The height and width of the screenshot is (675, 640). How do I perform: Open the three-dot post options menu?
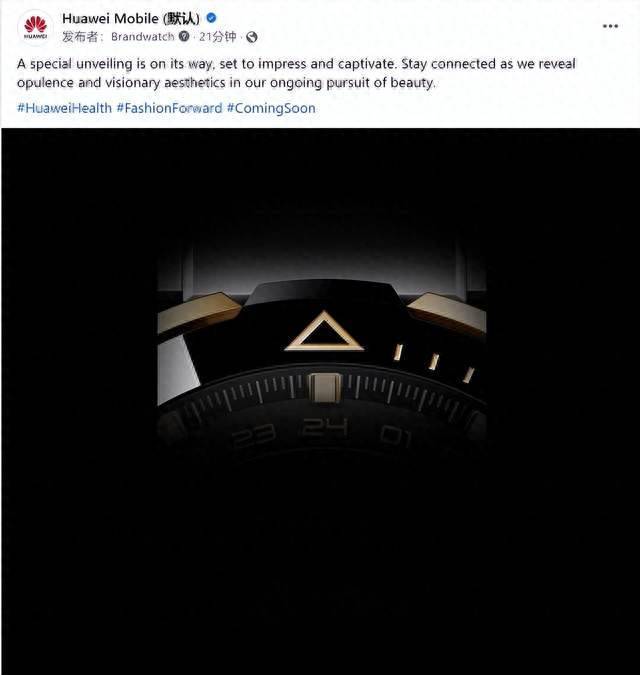[x=610, y=26]
